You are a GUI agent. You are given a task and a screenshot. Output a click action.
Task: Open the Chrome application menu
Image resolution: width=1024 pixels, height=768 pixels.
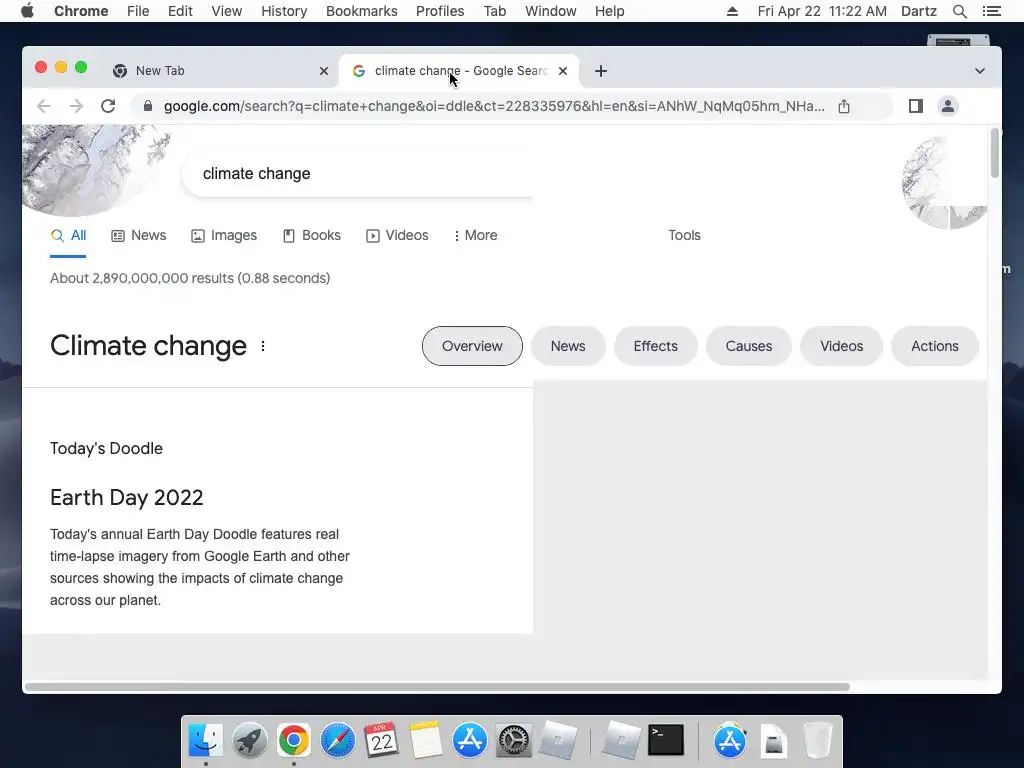81,11
